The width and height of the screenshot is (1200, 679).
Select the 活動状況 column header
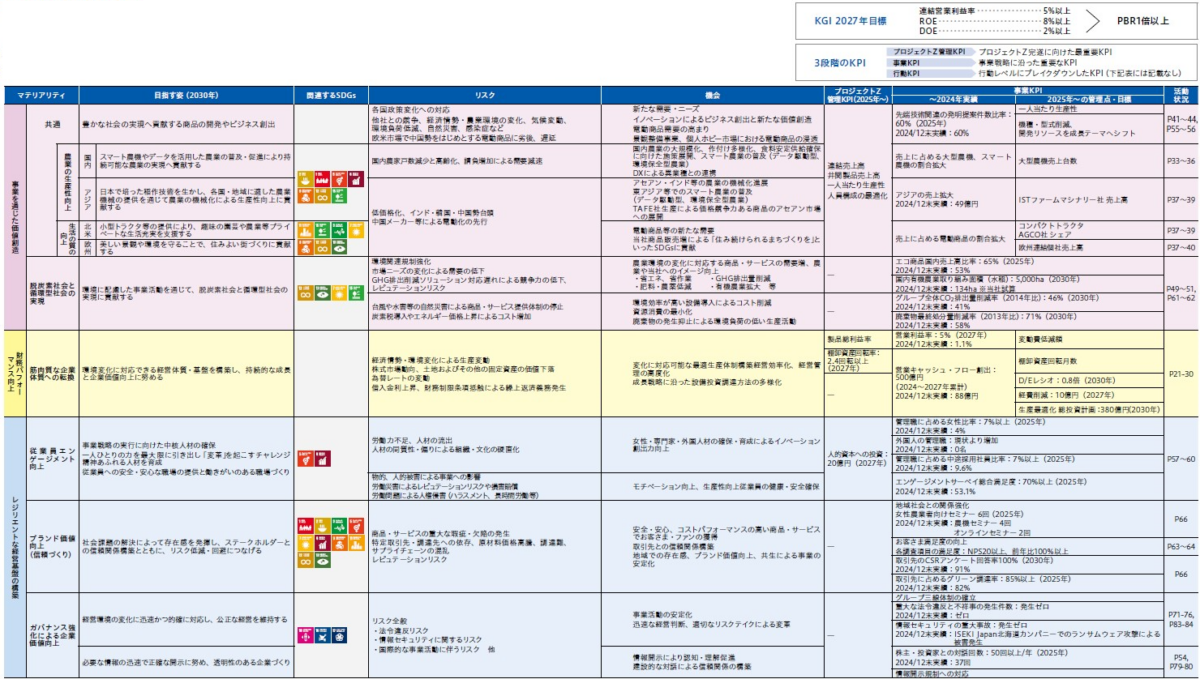(x=1181, y=96)
